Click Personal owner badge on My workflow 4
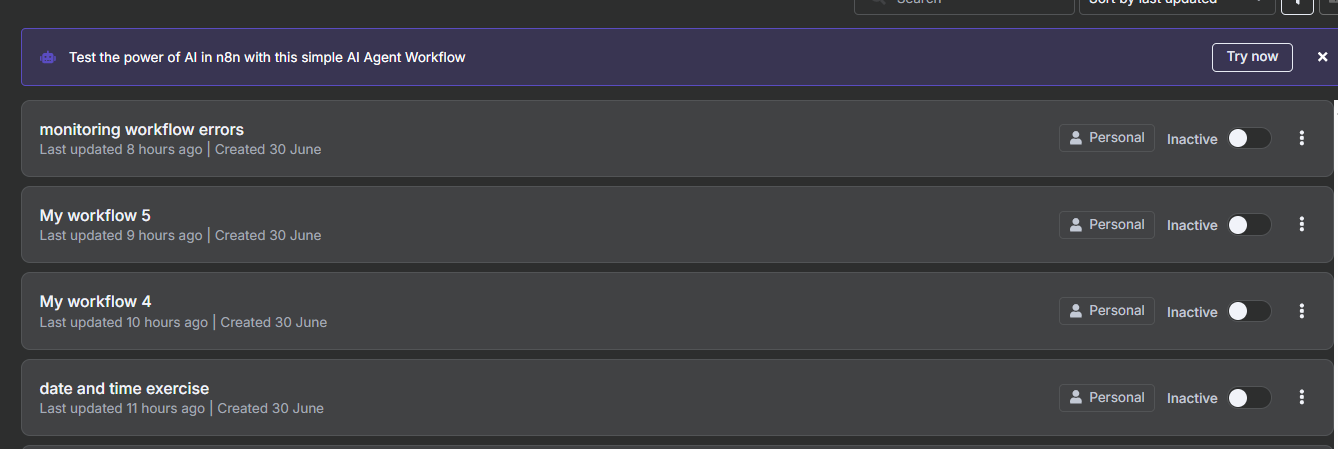Image resolution: width=1338 pixels, height=449 pixels. pyautogui.click(x=1107, y=311)
